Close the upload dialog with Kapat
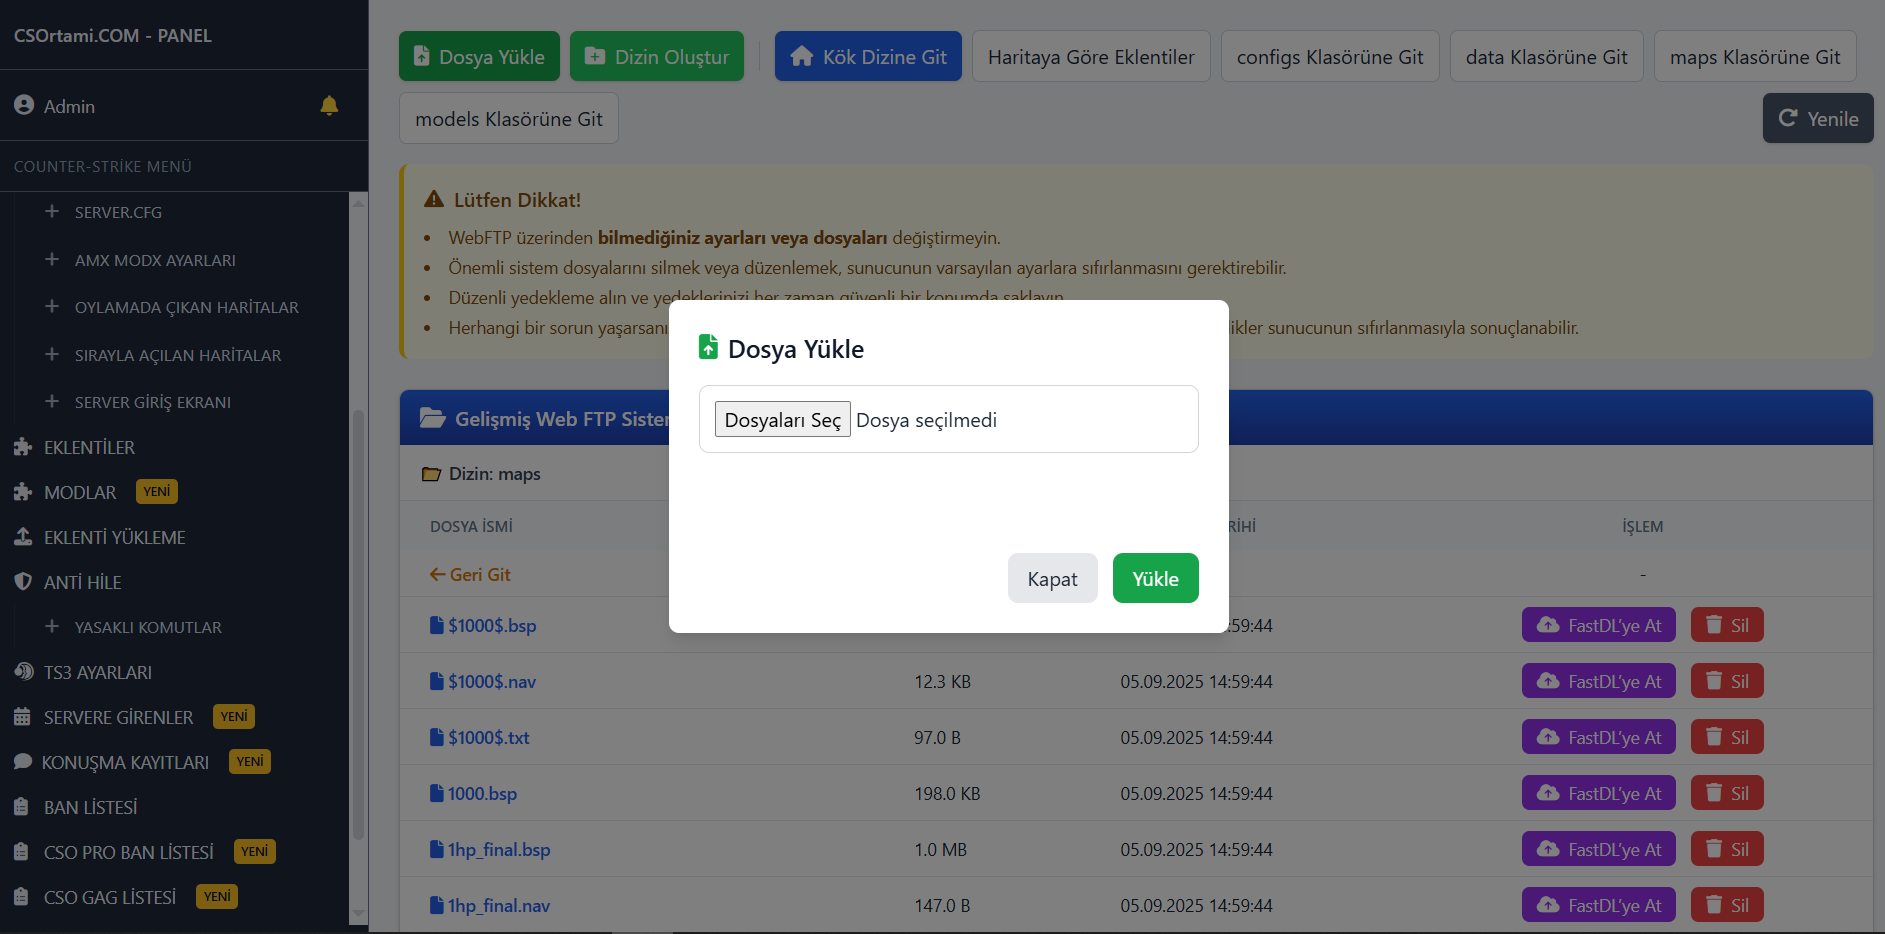 coord(1052,579)
